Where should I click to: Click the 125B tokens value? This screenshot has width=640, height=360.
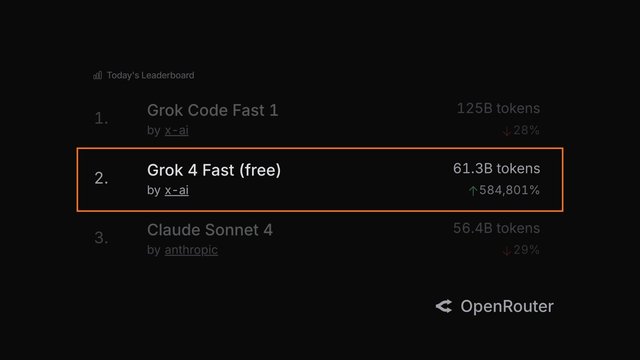click(498, 109)
